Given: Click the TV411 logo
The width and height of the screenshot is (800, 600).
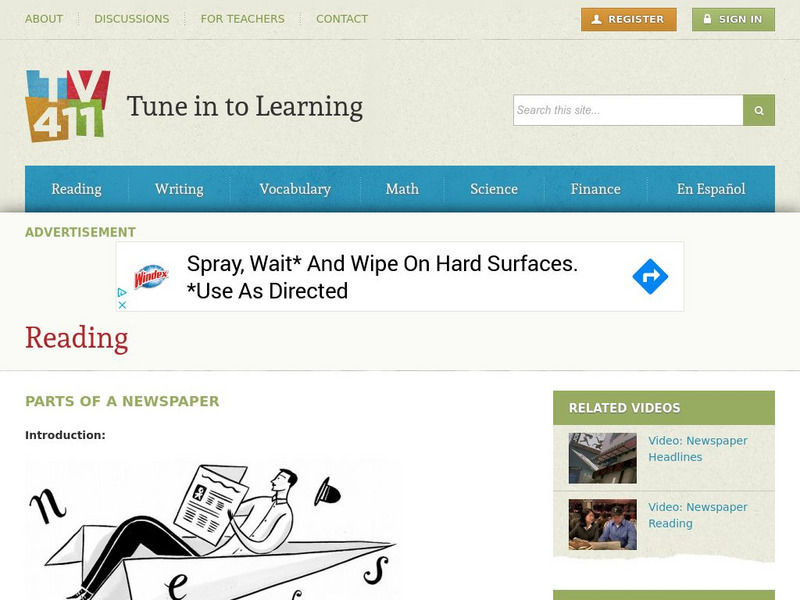Looking at the screenshot, I should (68, 106).
